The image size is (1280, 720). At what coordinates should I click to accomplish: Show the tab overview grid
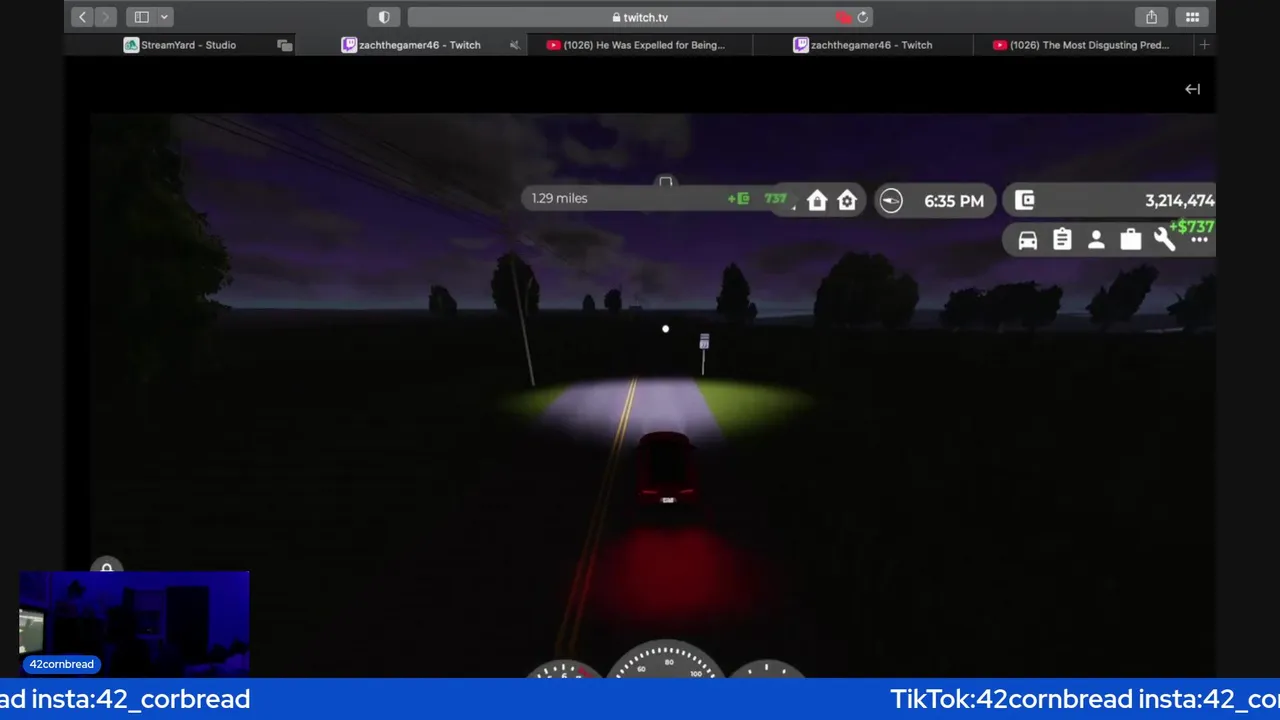point(1192,17)
